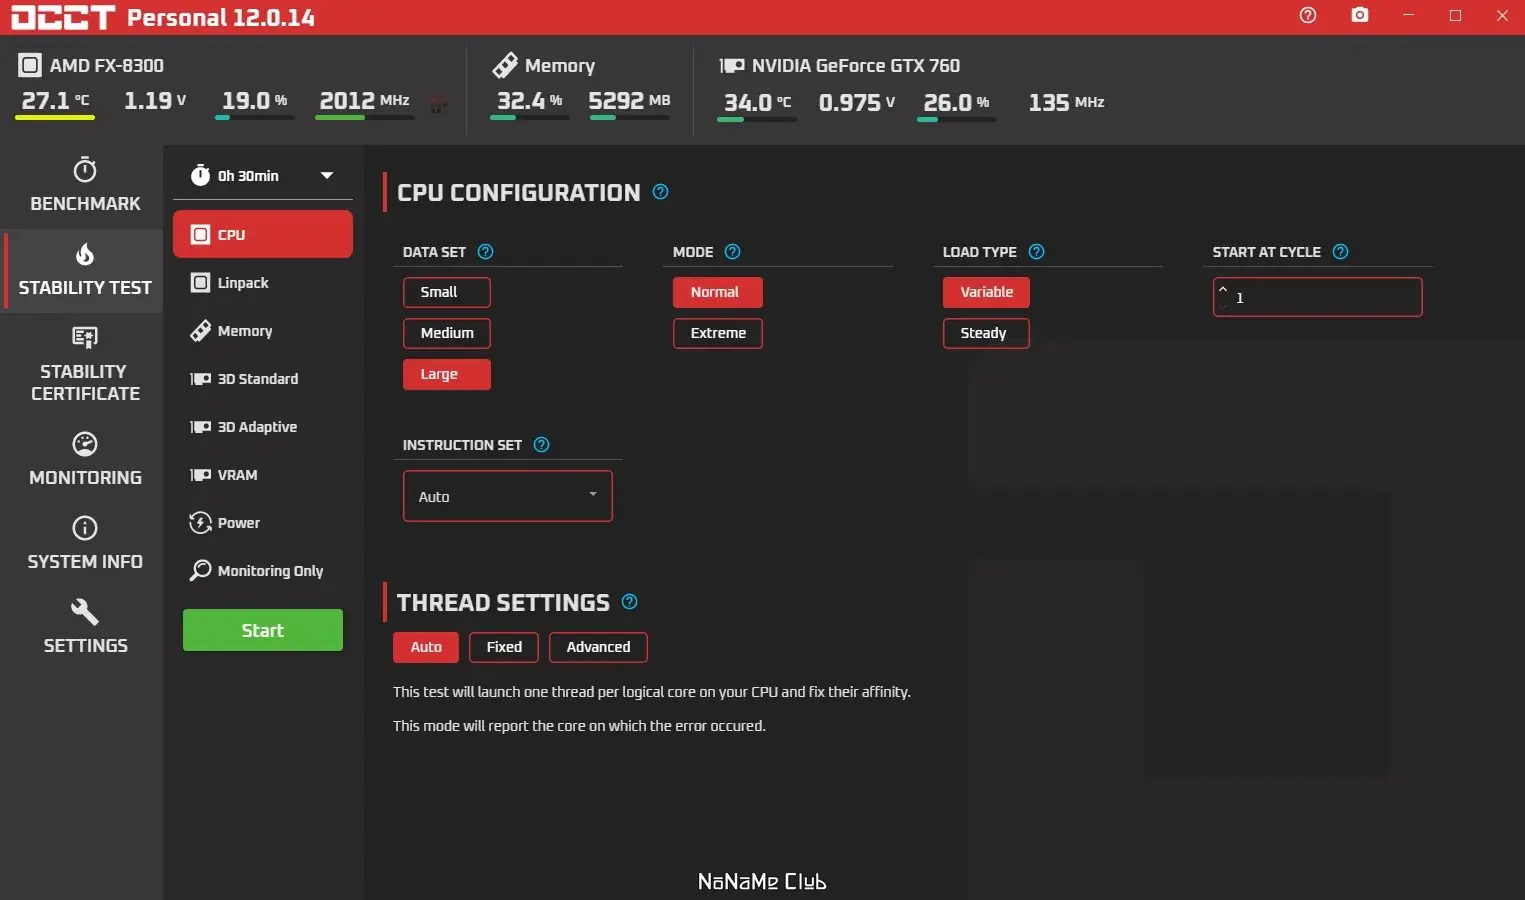The height and width of the screenshot is (900, 1525).
Task: Click the help icon beside THREAD SETTINGS
Action: pos(630,602)
